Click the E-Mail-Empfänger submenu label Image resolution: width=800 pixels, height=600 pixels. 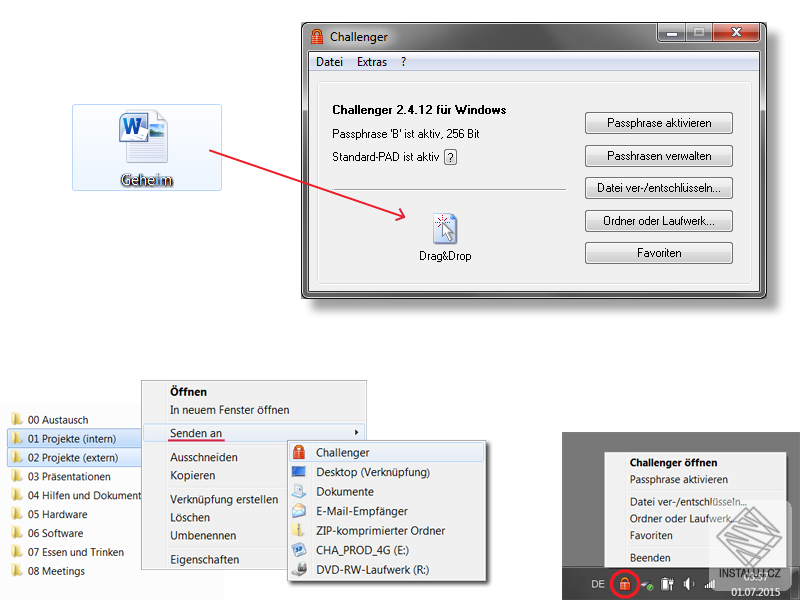coord(362,511)
